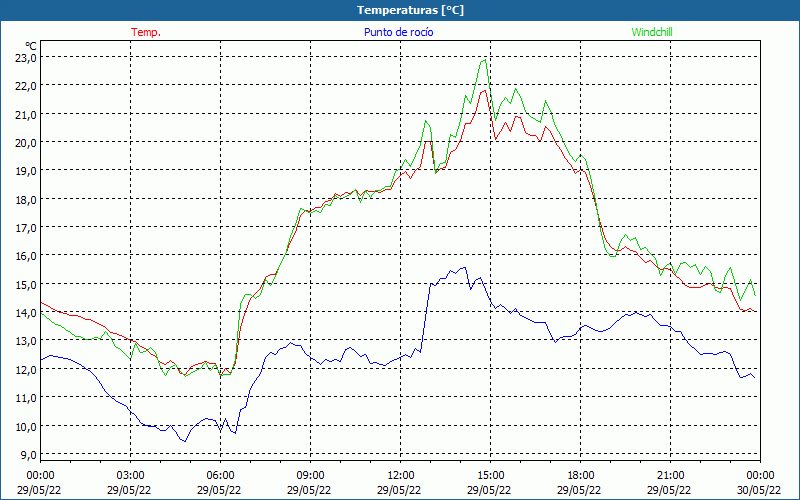
Task: Click the 12:00 time axis label
Action: pyautogui.click(x=400, y=476)
